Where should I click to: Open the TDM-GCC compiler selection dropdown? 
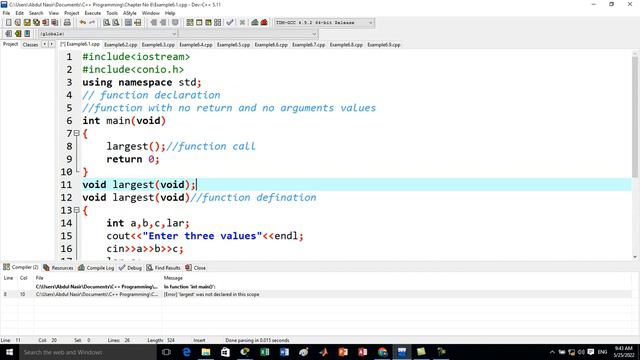[x=324, y=22]
